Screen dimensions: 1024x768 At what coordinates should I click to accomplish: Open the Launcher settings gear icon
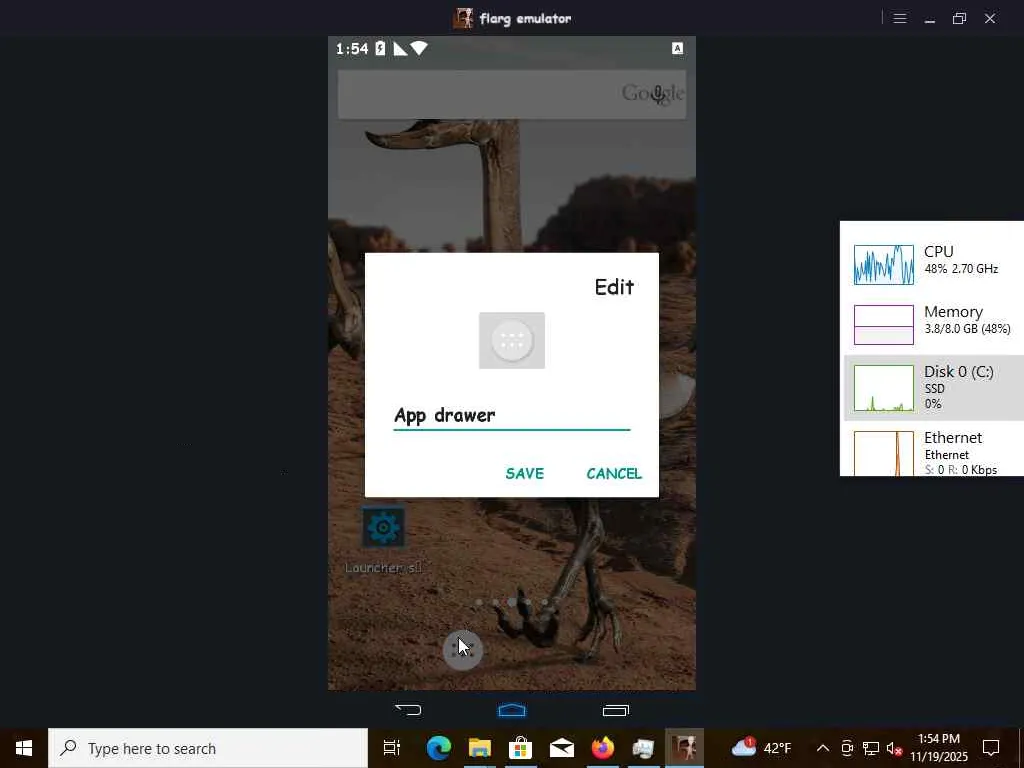(x=383, y=527)
